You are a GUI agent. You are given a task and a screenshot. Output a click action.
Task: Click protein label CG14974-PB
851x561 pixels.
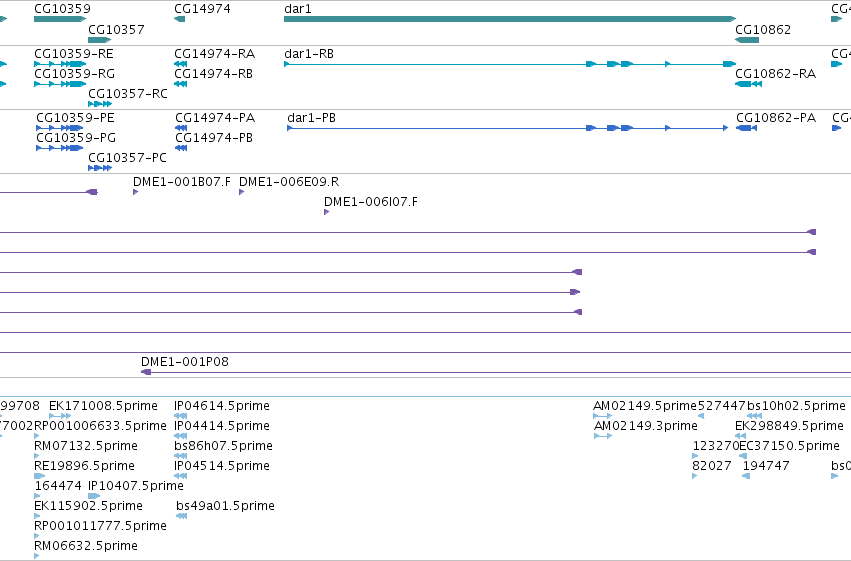(214, 138)
